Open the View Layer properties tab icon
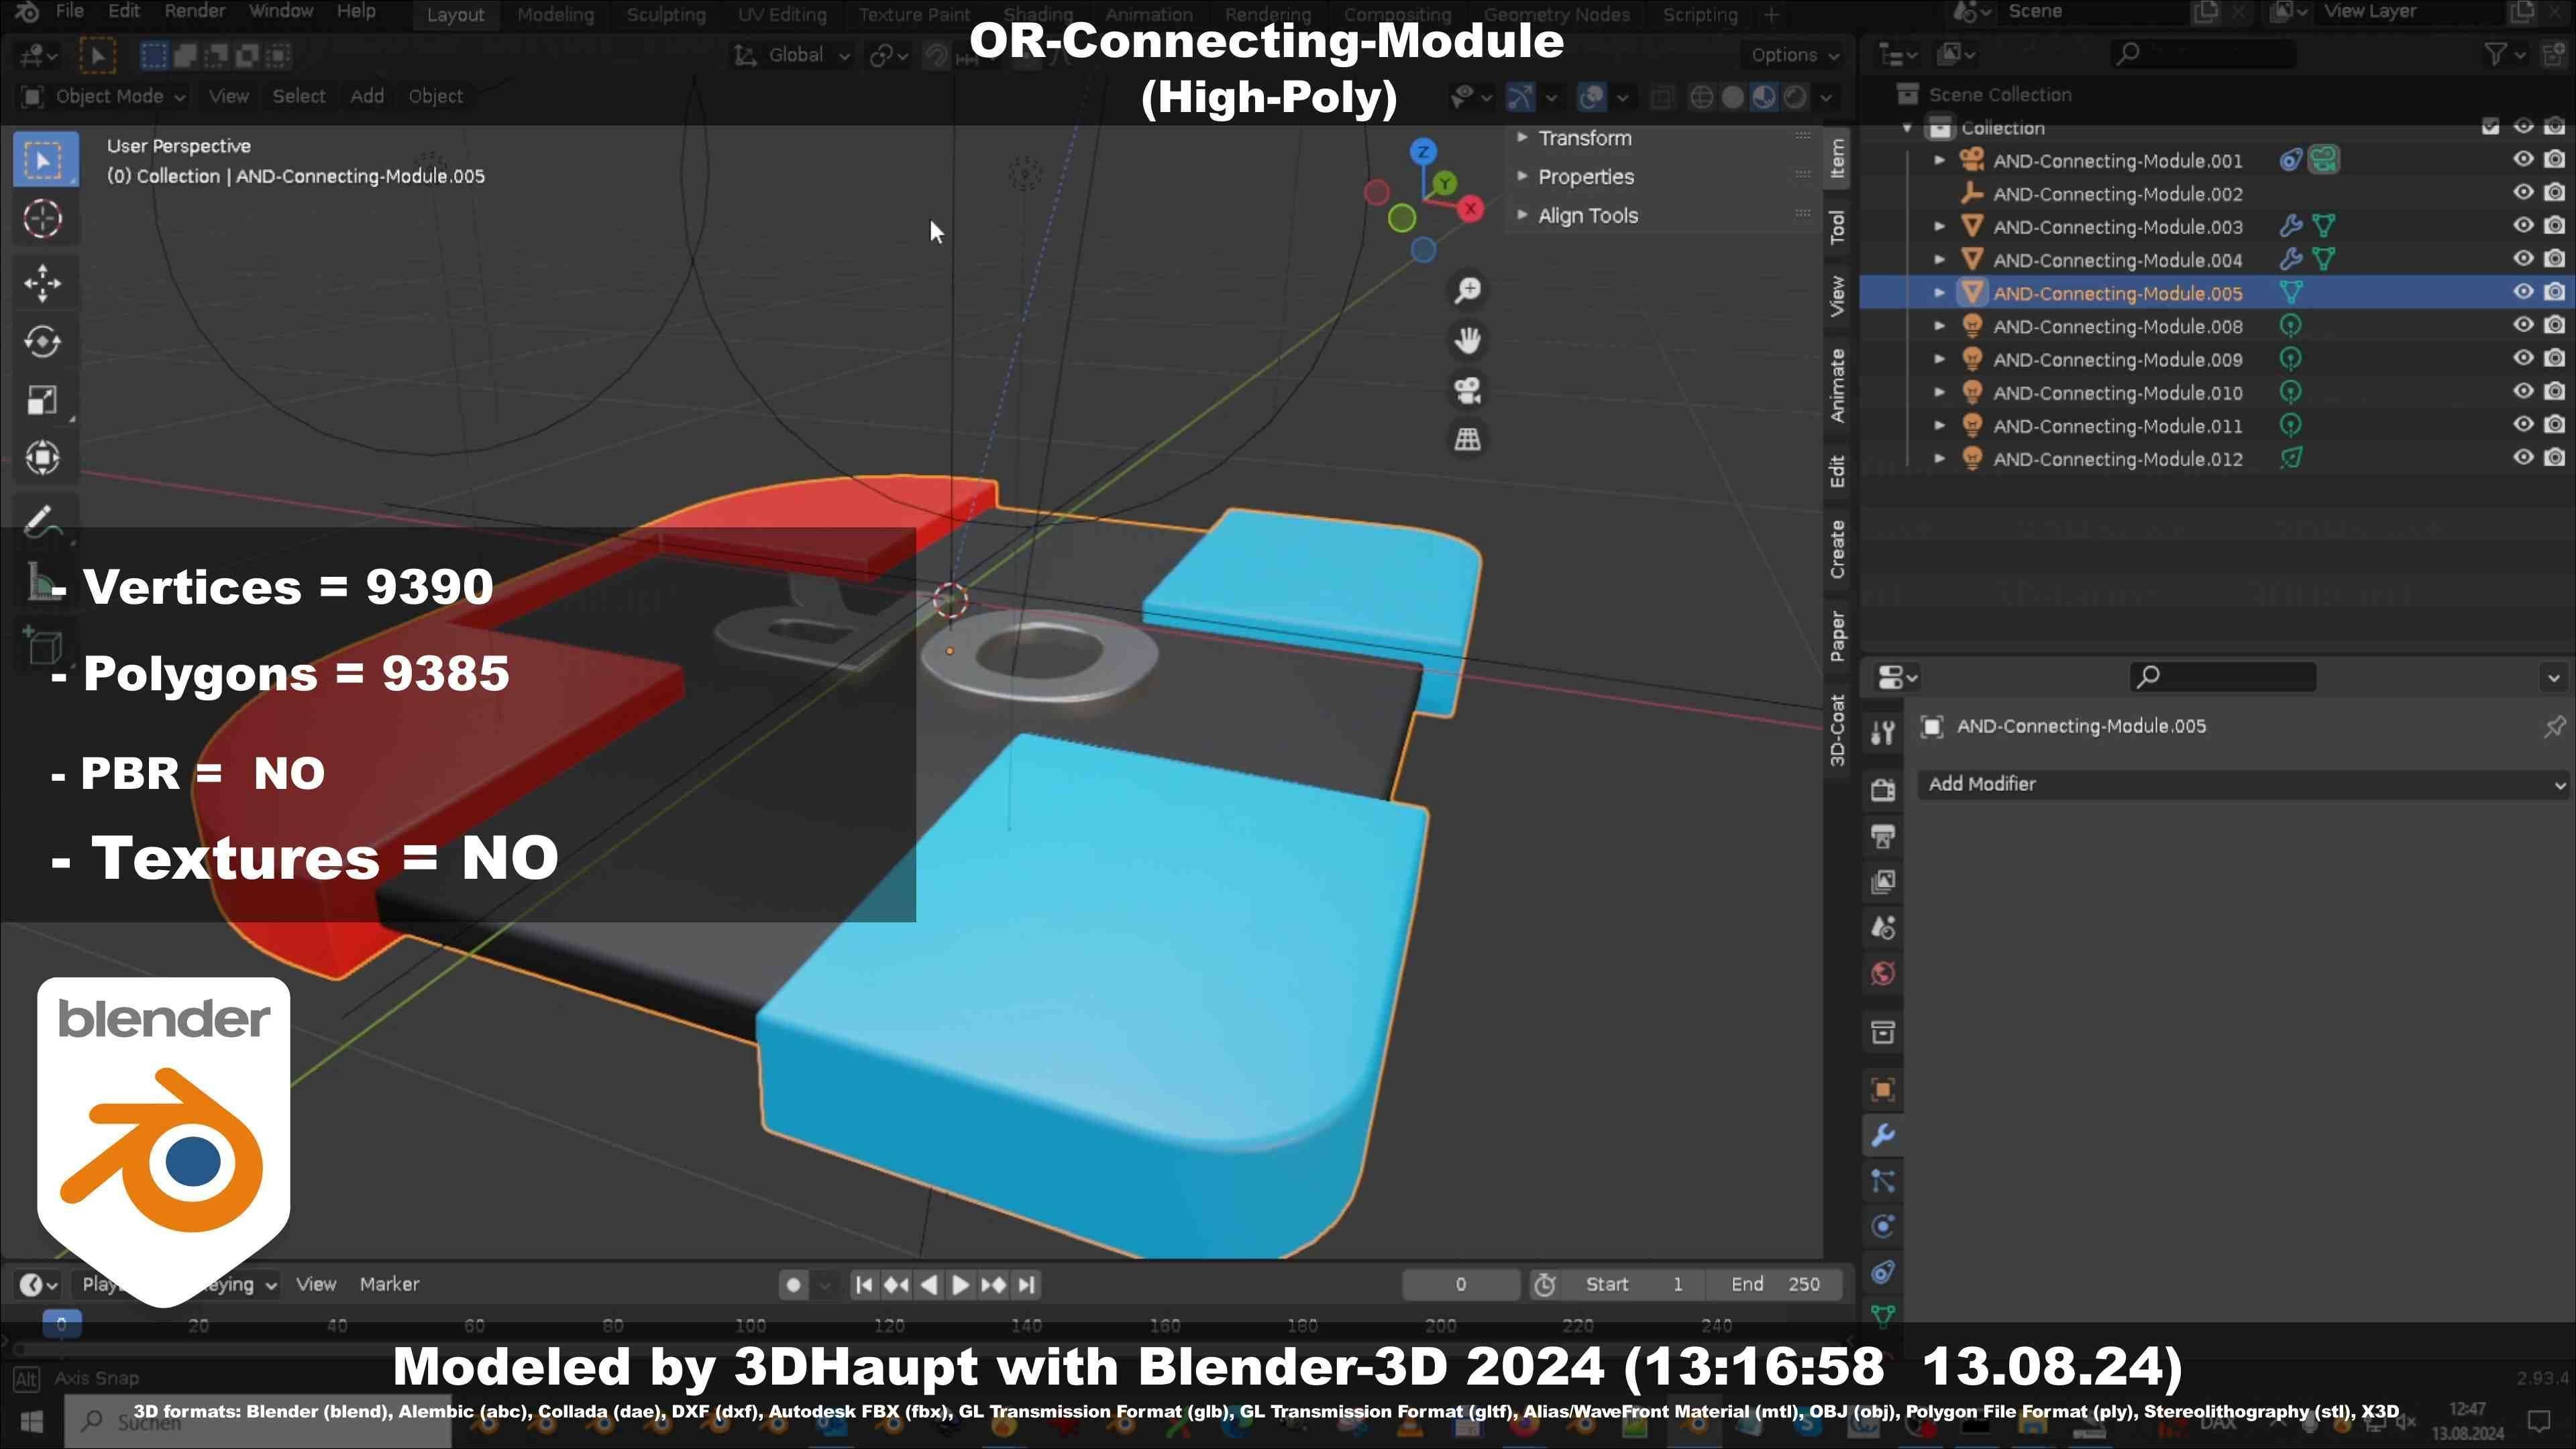The image size is (2576, 1449). [1883, 881]
